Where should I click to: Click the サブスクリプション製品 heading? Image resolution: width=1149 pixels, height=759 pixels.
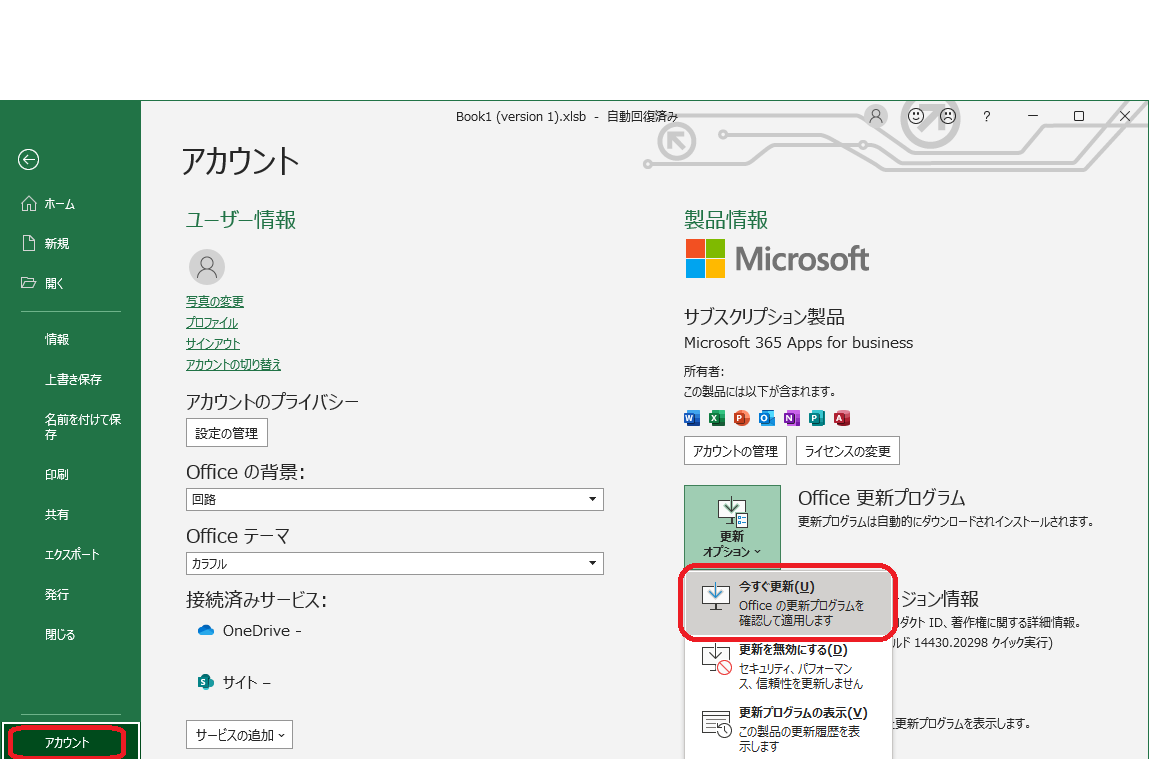(764, 316)
